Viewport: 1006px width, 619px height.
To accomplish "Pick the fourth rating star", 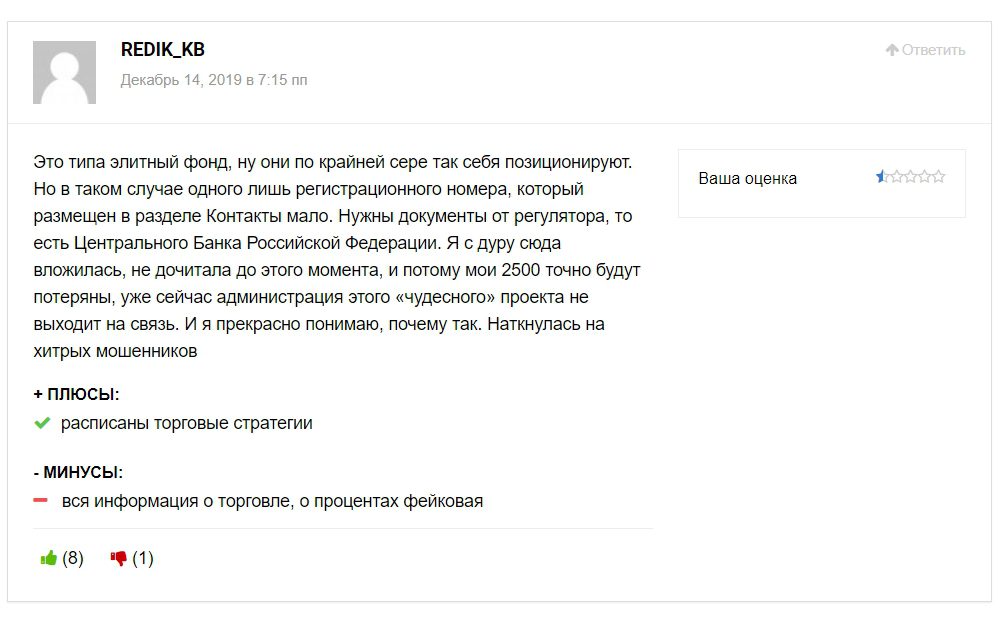I will (x=924, y=178).
